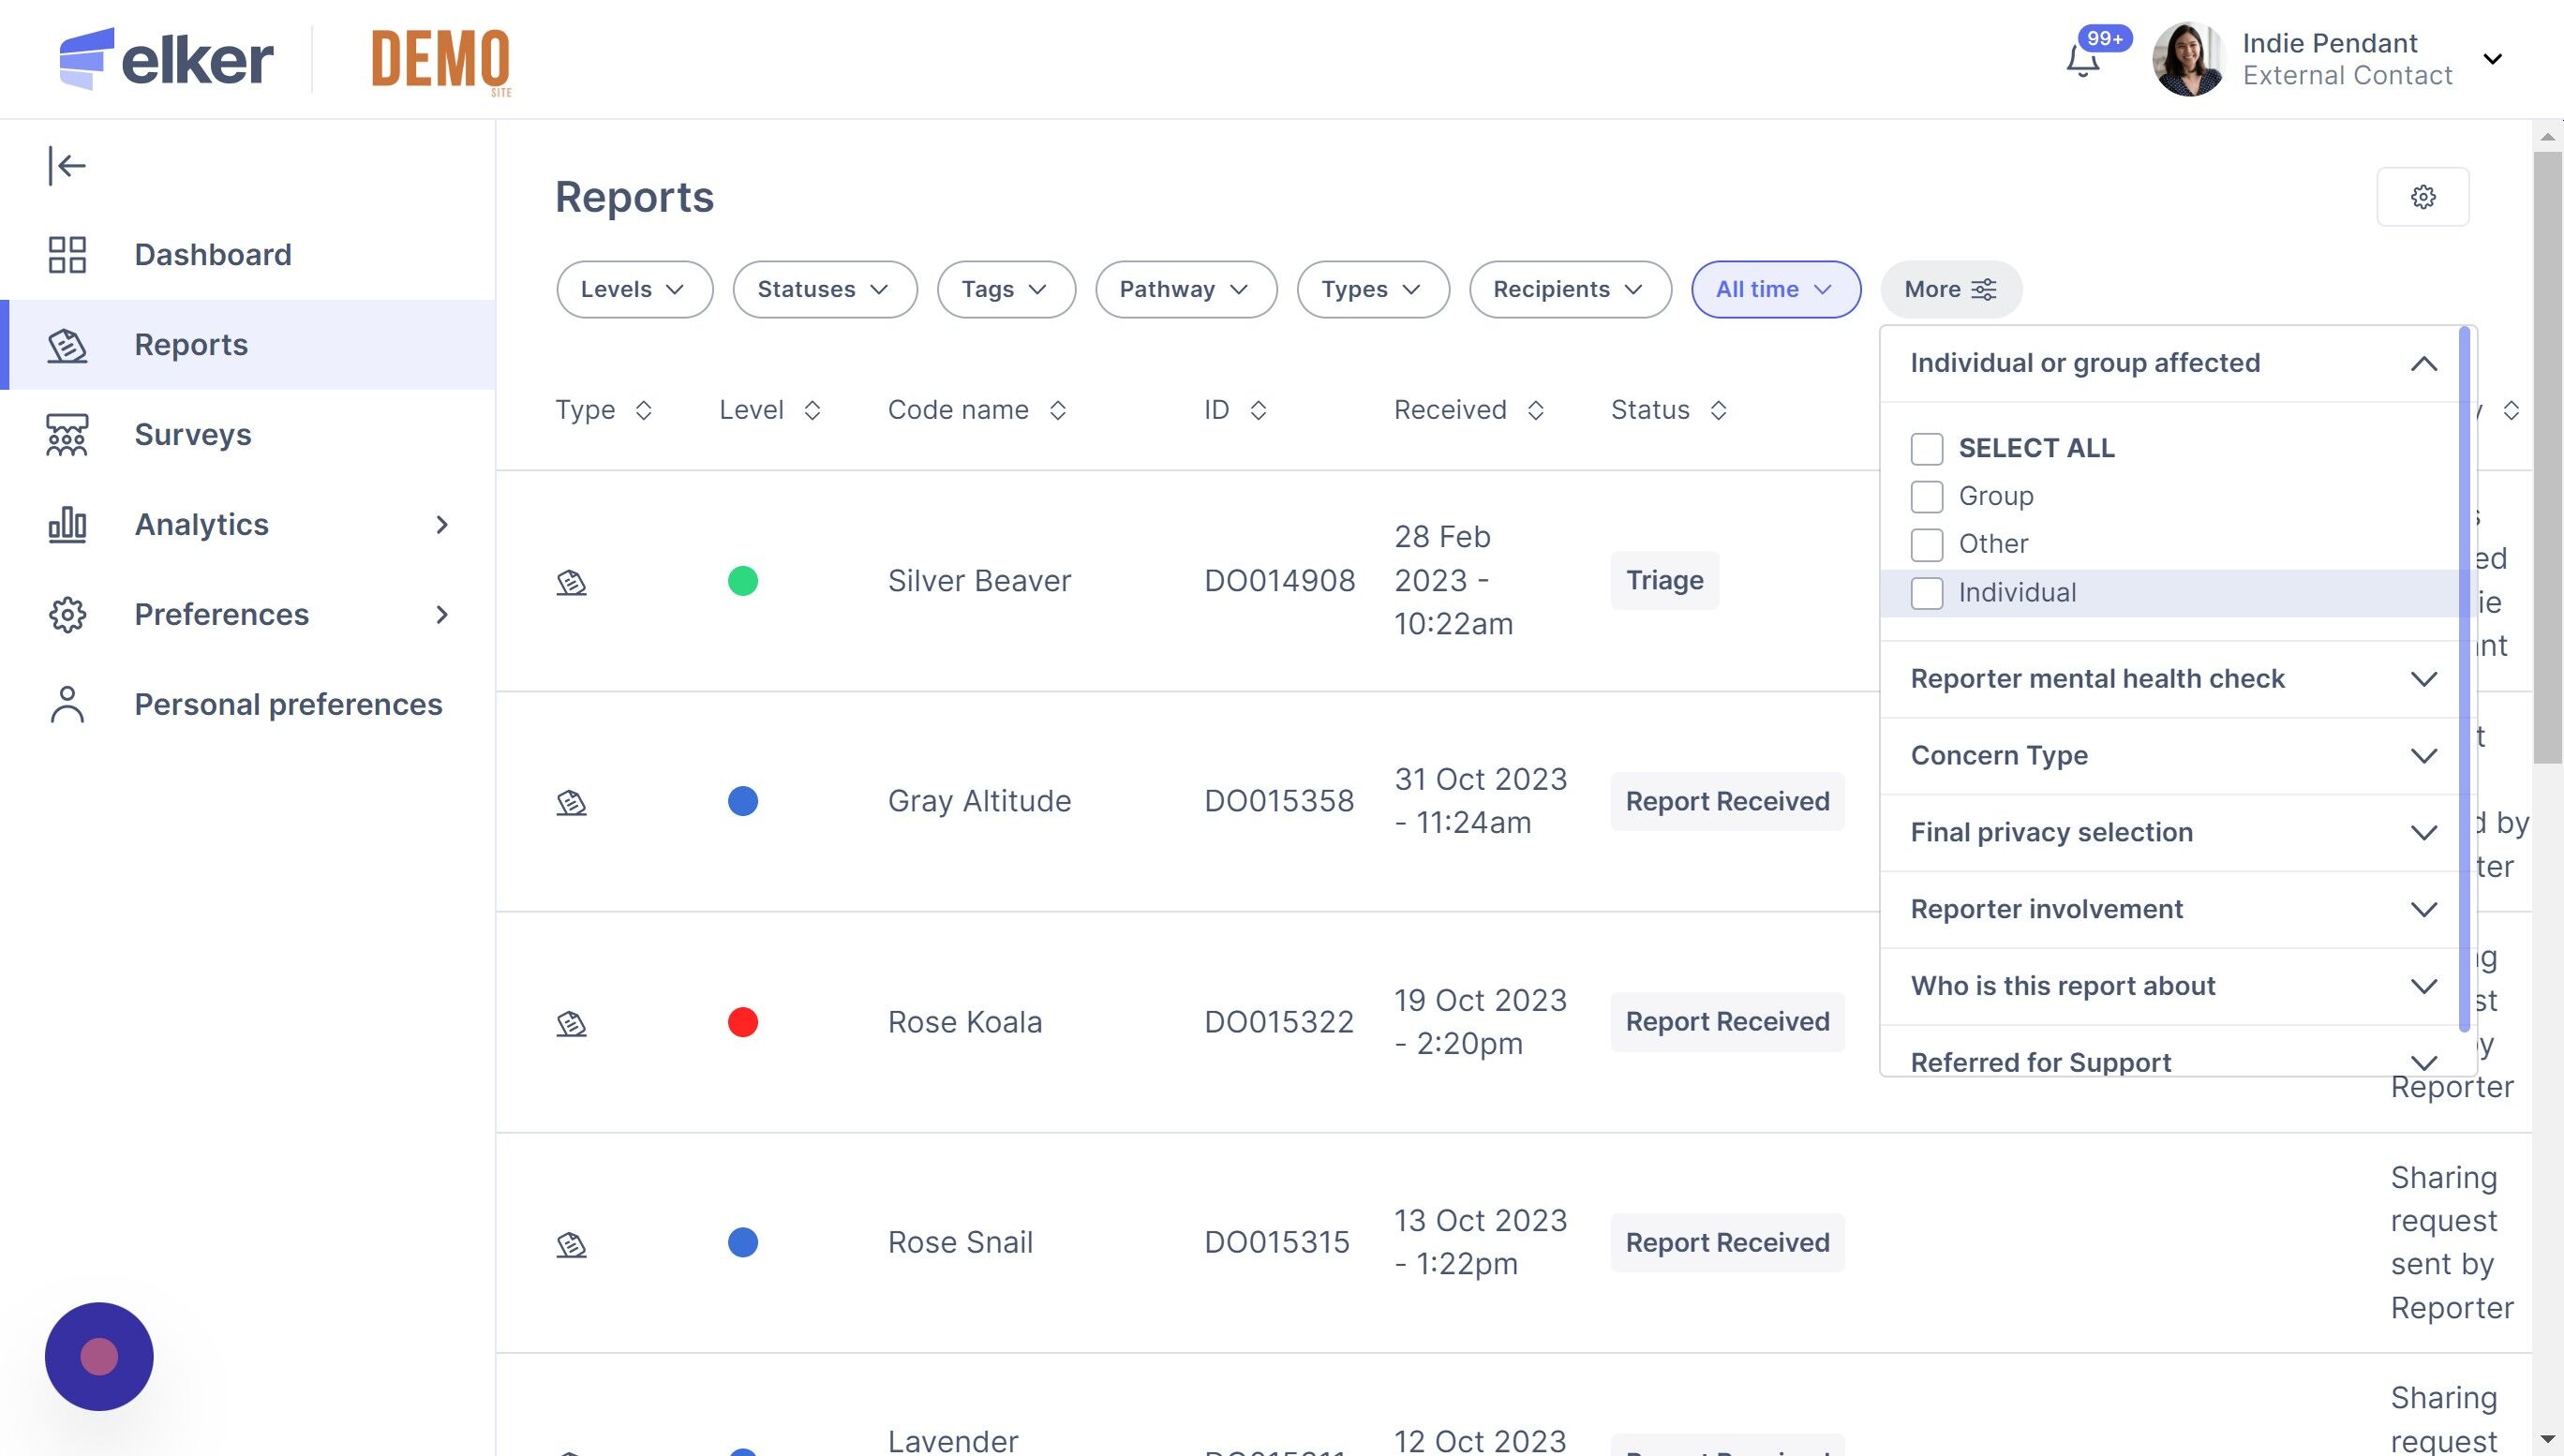Screen dimensions: 2564x1456
Task: Click the notification bell icon
Action: [2083, 61]
